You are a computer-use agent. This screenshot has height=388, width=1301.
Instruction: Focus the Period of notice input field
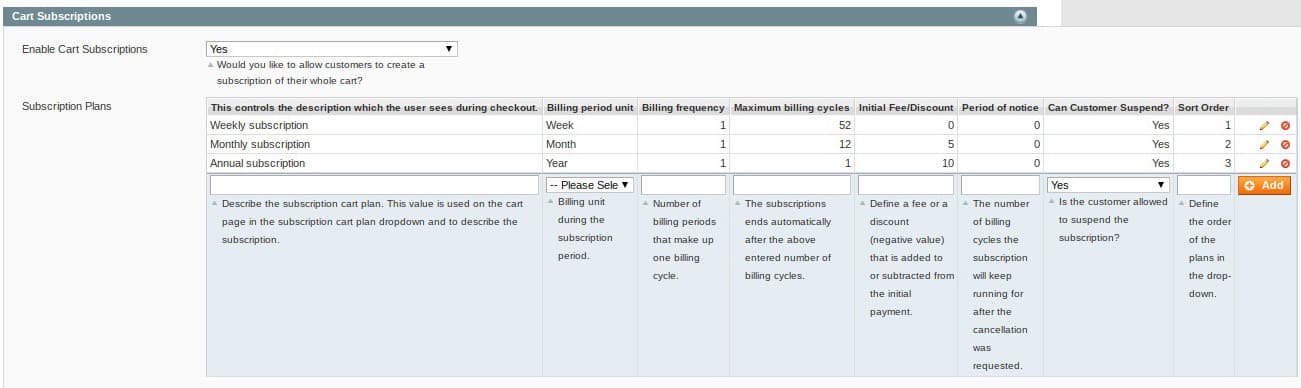(x=1000, y=185)
